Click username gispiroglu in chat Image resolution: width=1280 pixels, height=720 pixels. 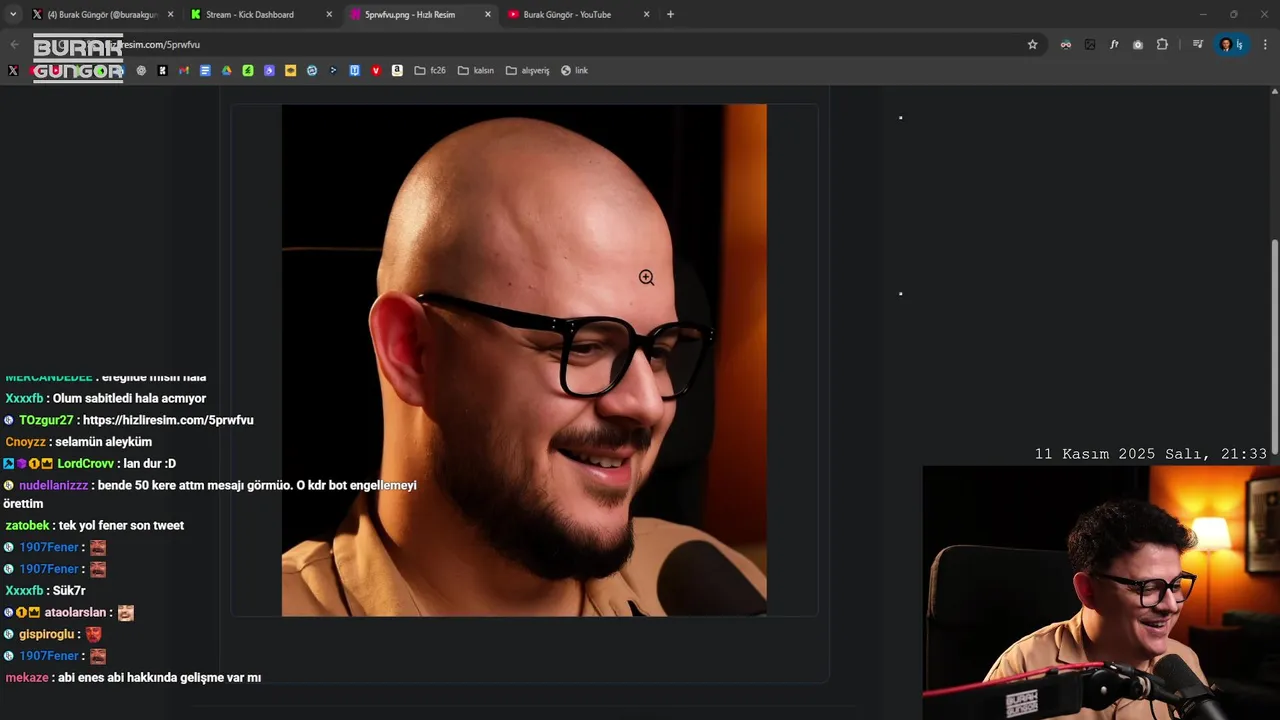pyautogui.click(x=47, y=634)
